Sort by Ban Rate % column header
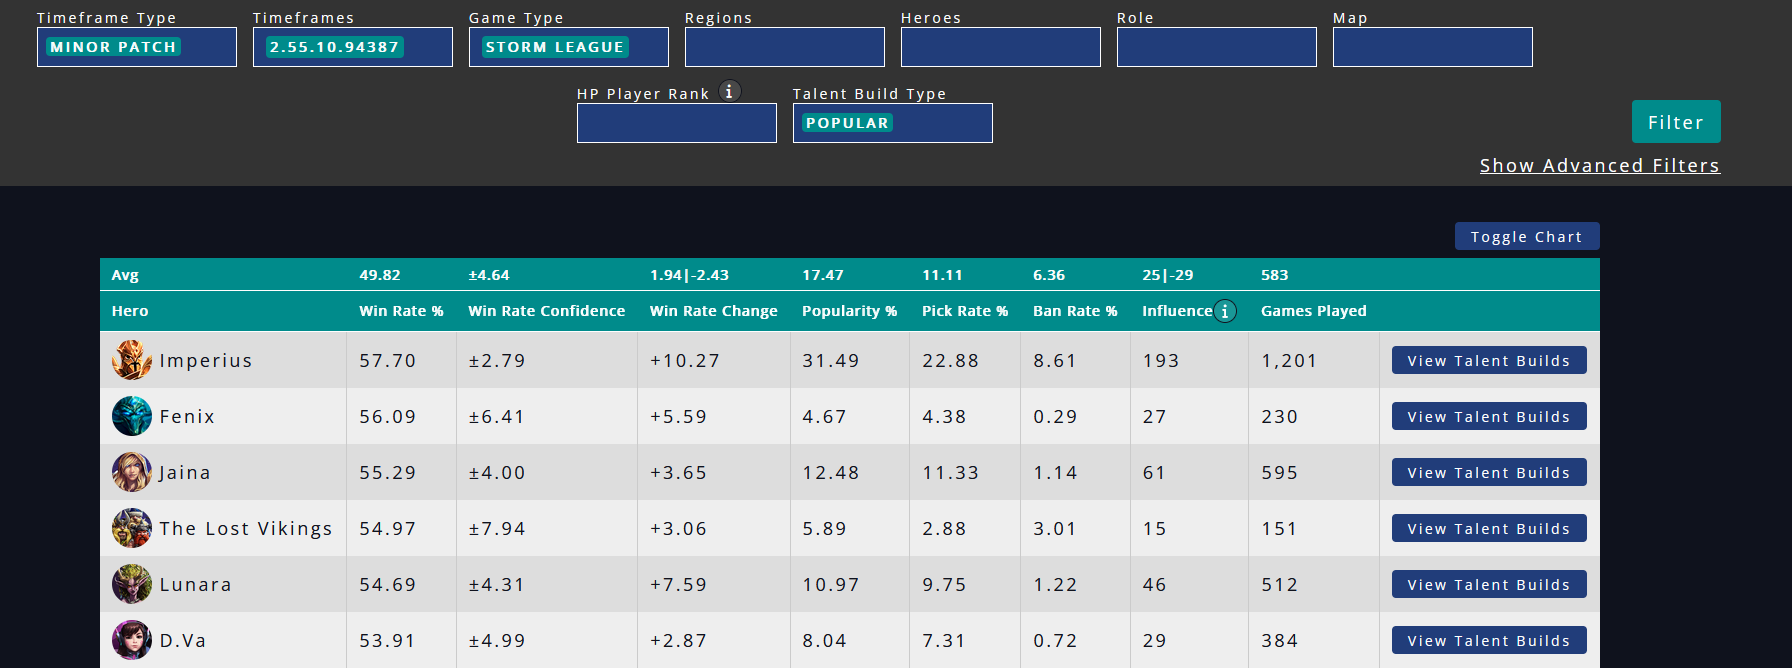This screenshot has height=668, width=1792. [1075, 311]
